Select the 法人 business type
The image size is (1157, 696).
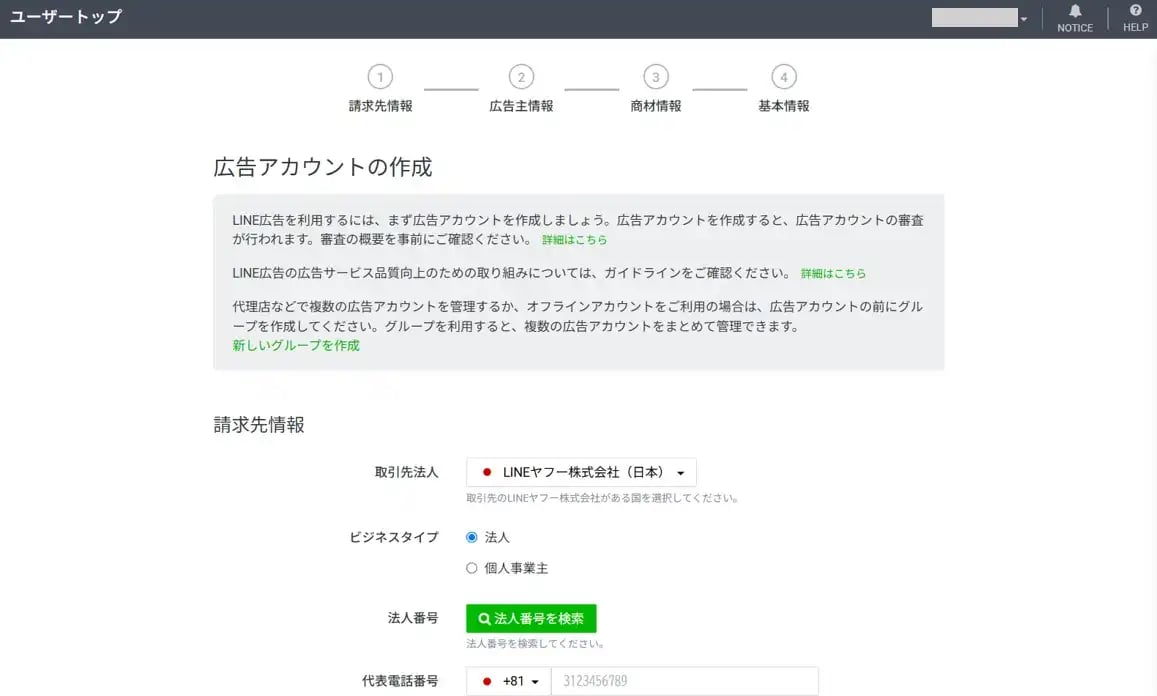tap(471, 537)
